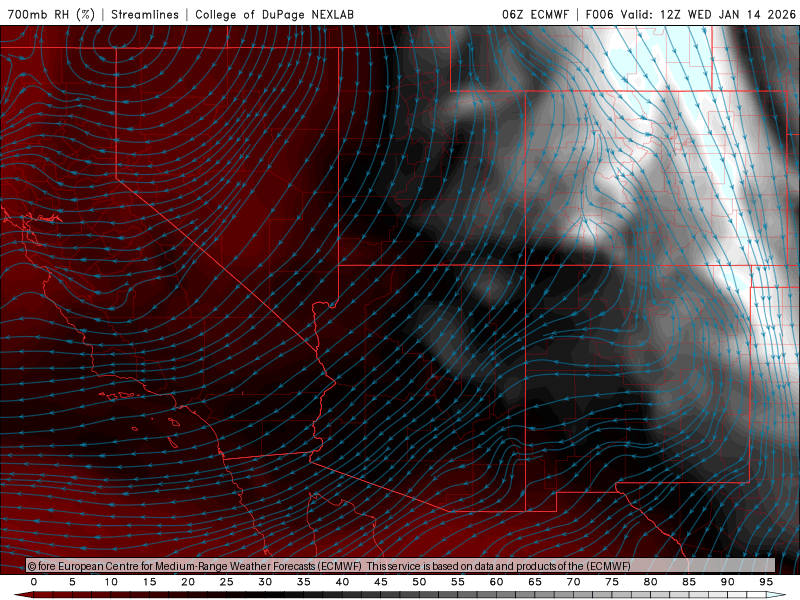Click the '35' color scale label
This screenshot has height=600, width=800.
[x=304, y=582]
